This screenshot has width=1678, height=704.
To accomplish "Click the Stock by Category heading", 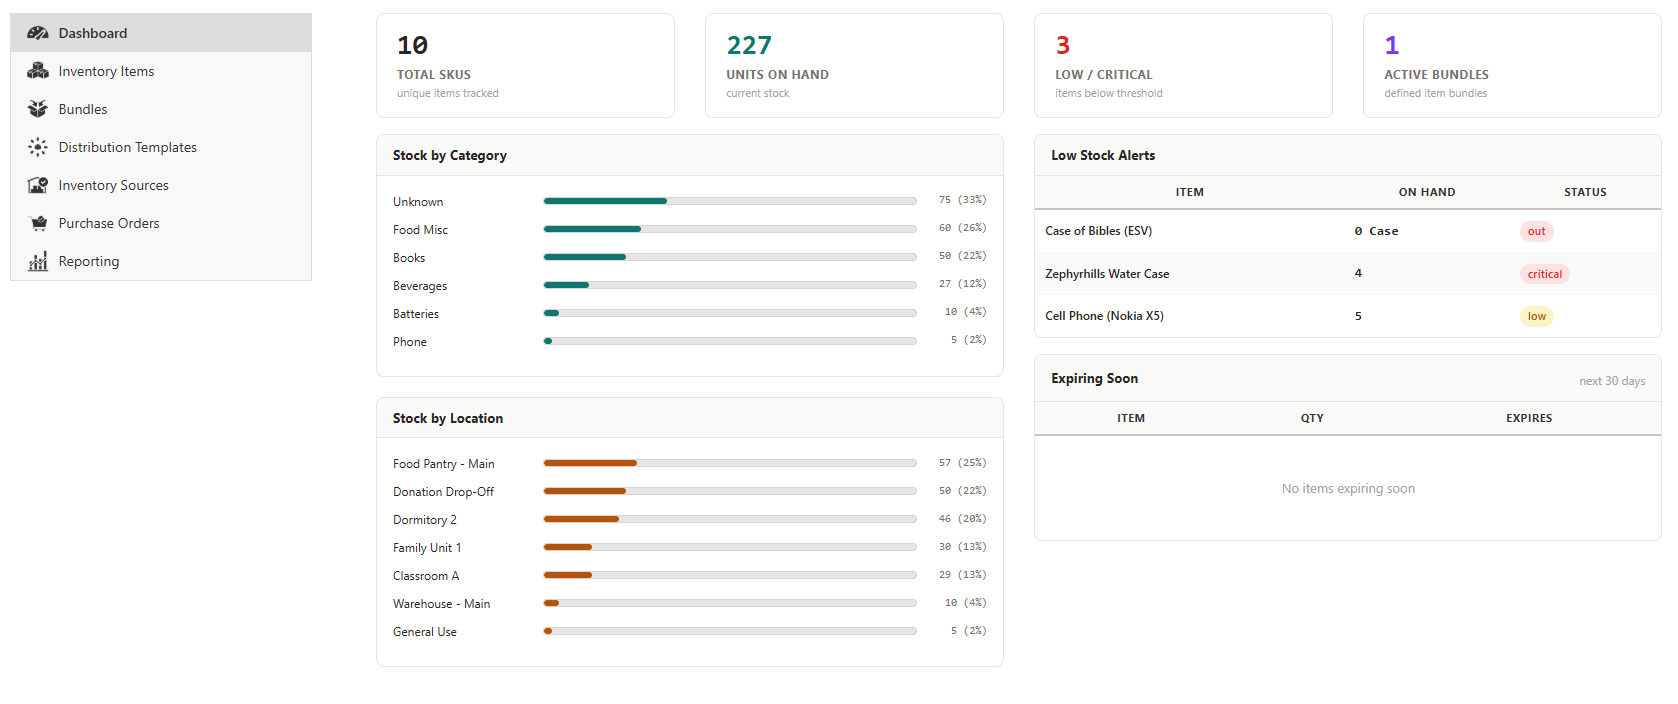I will click(x=450, y=155).
